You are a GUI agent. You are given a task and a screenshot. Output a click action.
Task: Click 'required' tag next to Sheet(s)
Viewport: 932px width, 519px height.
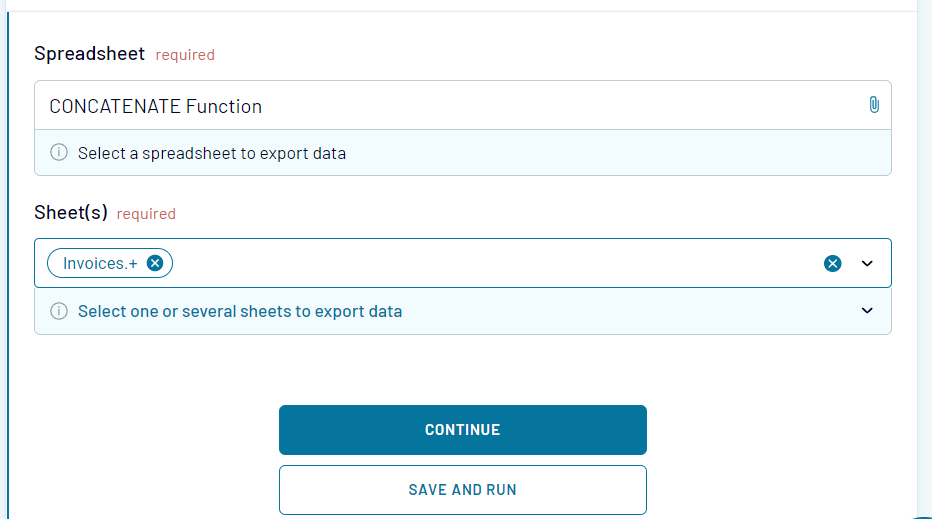[146, 213]
